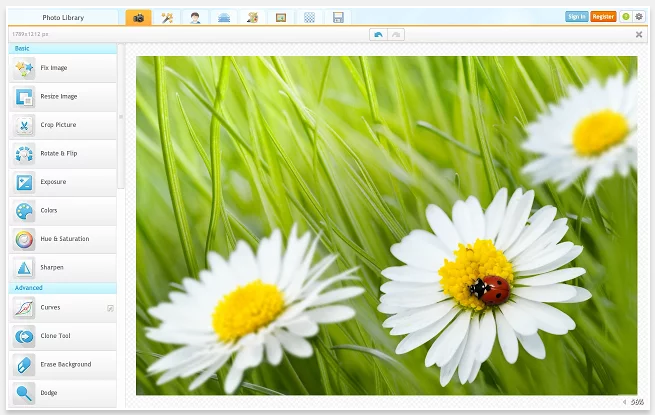Open settings with the gear icon
This screenshot has width=655, height=415.
[x=639, y=17]
